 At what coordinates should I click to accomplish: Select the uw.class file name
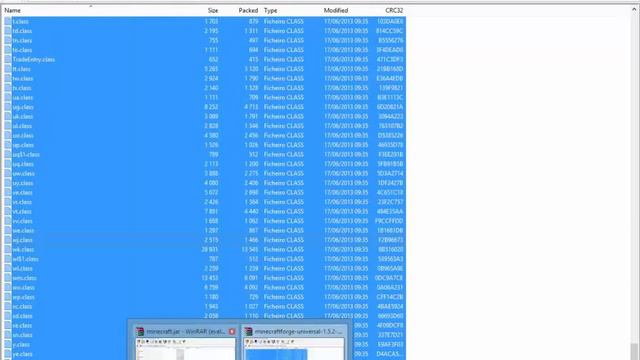click(x=23, y=173)
